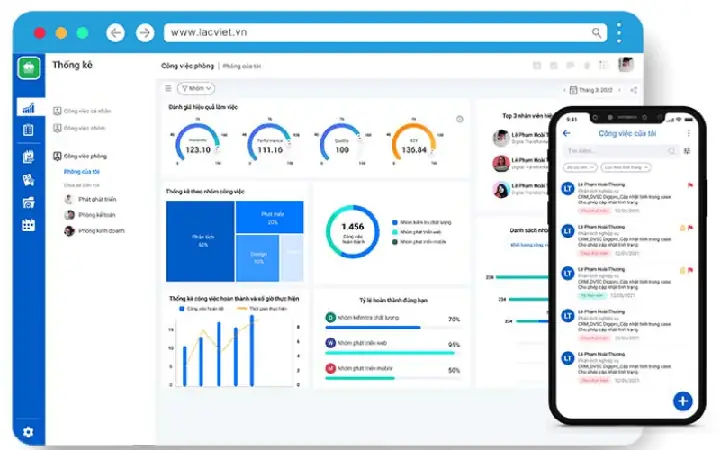Click the 95% progress bar
720x450 pixels.
coord(393,353)
